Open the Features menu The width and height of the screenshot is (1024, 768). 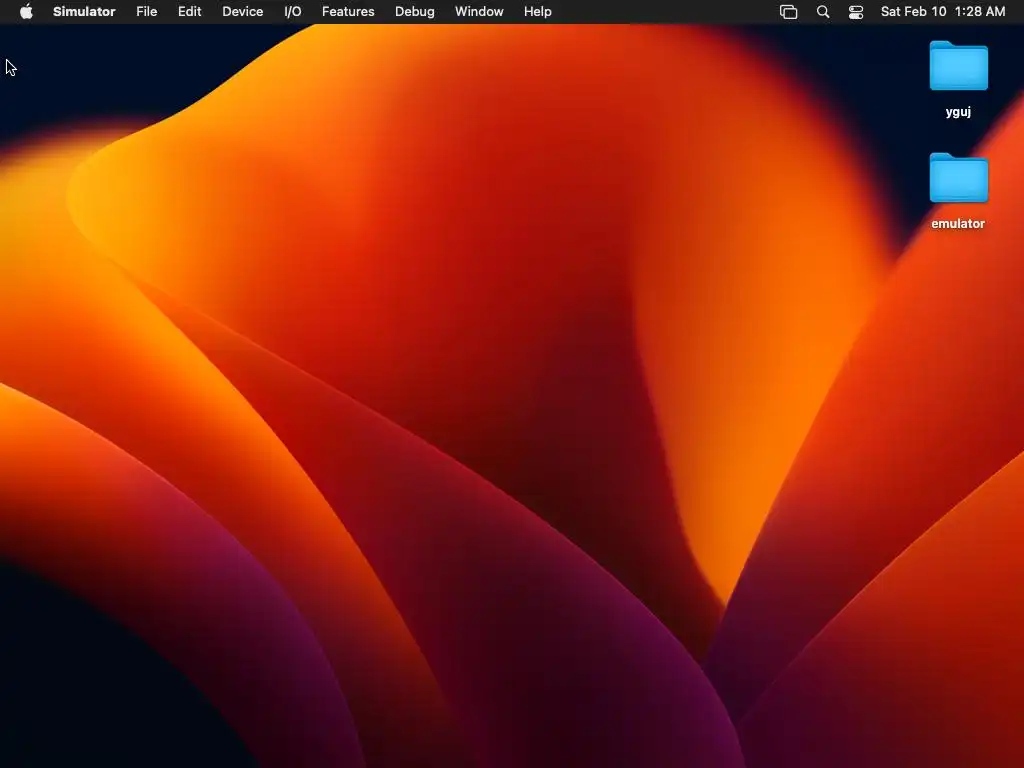click(348, 12)
